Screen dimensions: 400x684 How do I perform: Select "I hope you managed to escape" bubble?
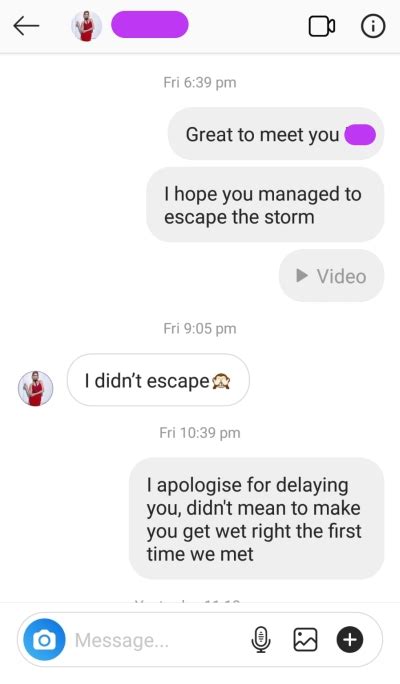point(265,205)
